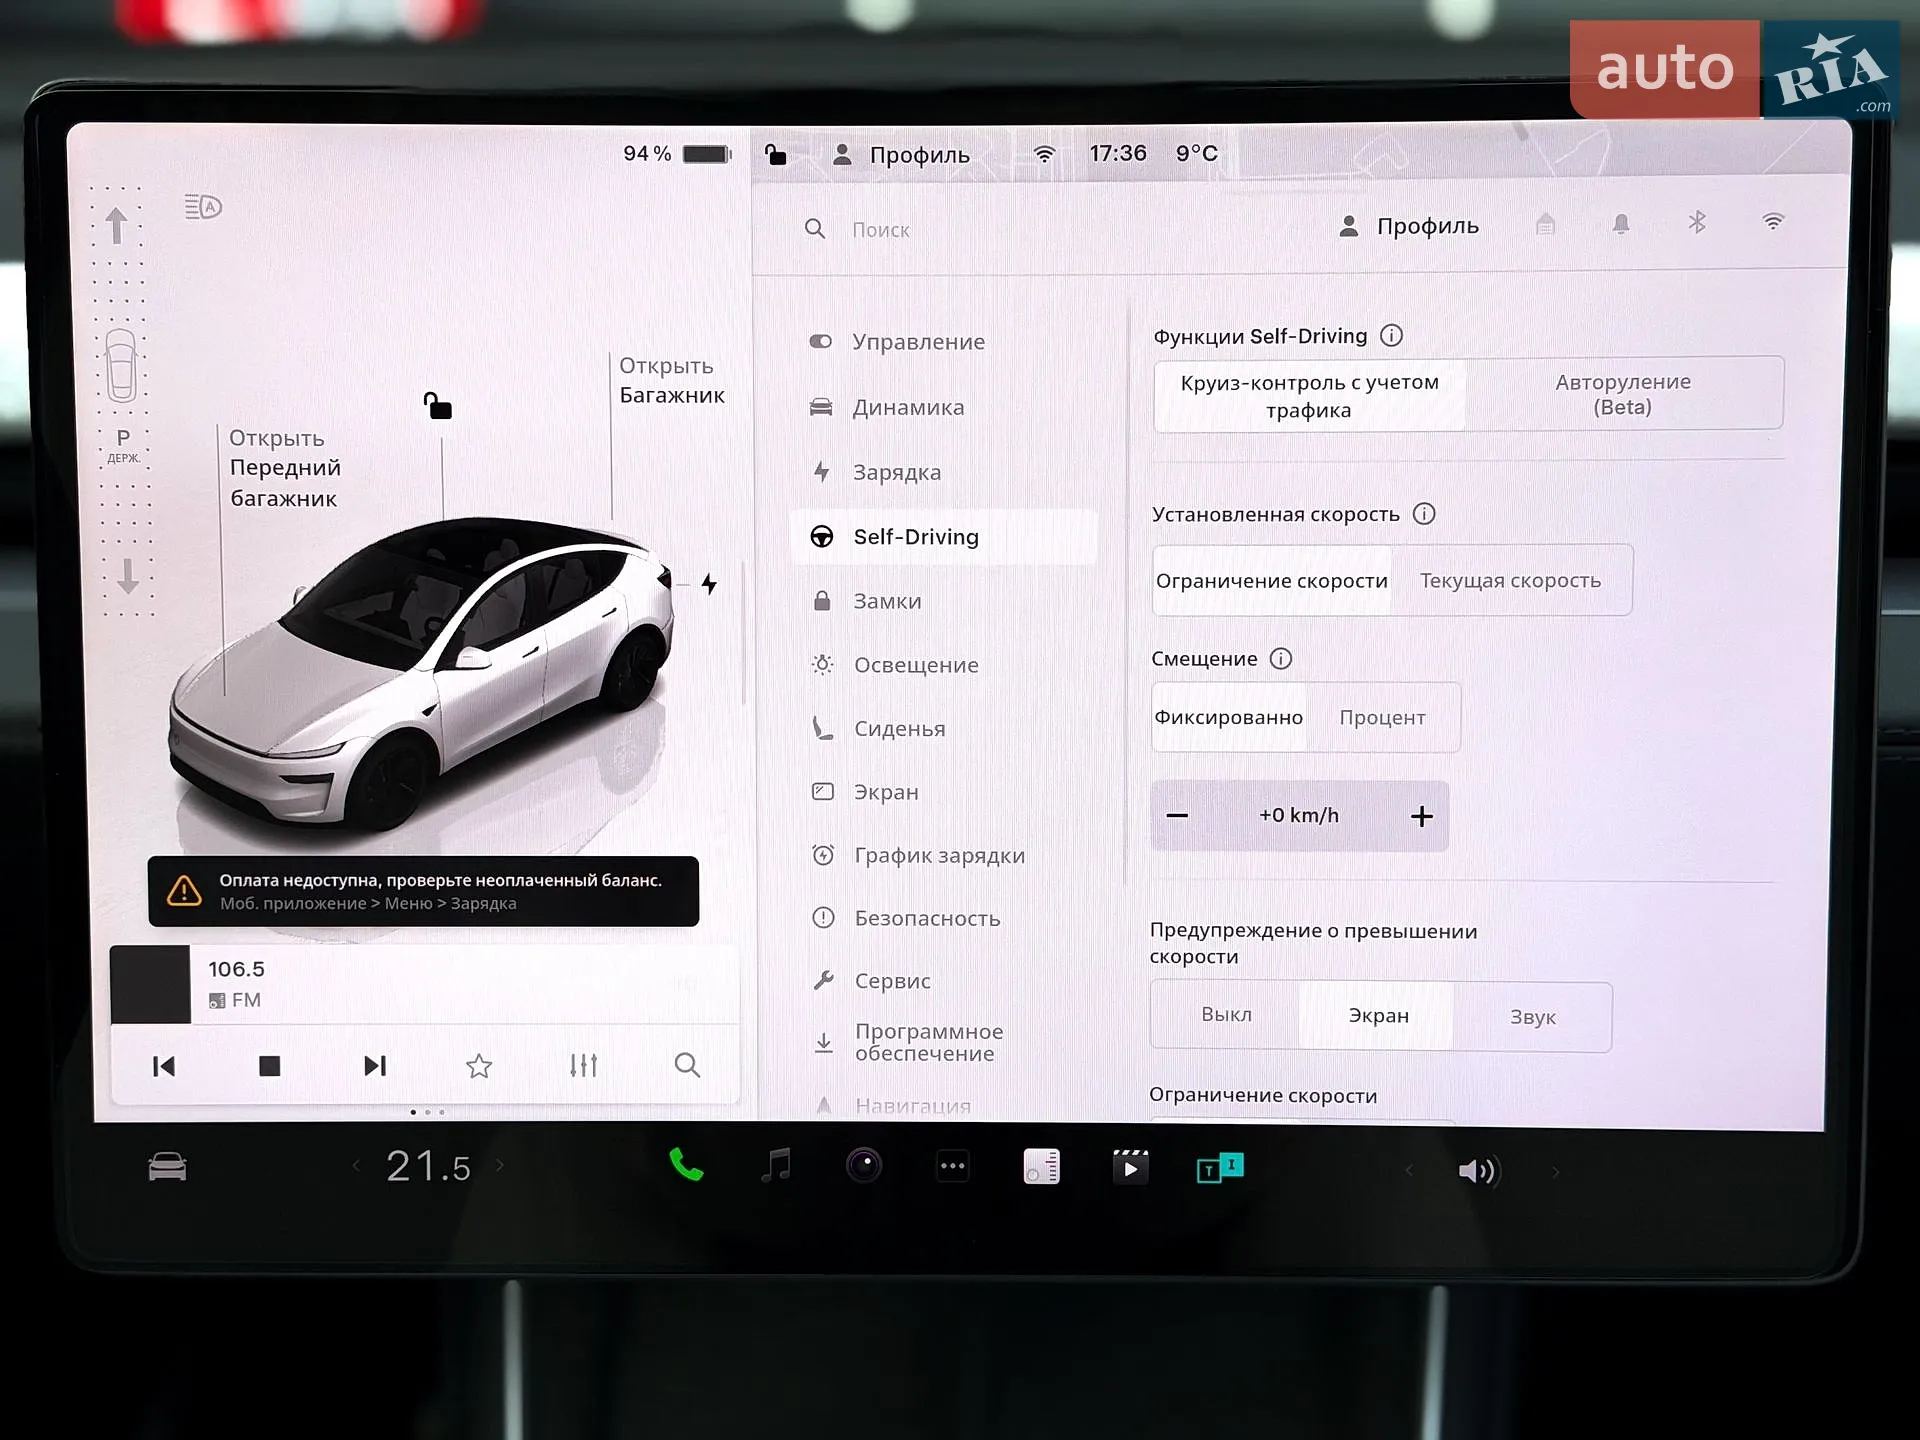The width and height of the screenshot is (1920, 1440).
Task: Open the Self-Driving settings section
Action: click(x=943, y=537)
